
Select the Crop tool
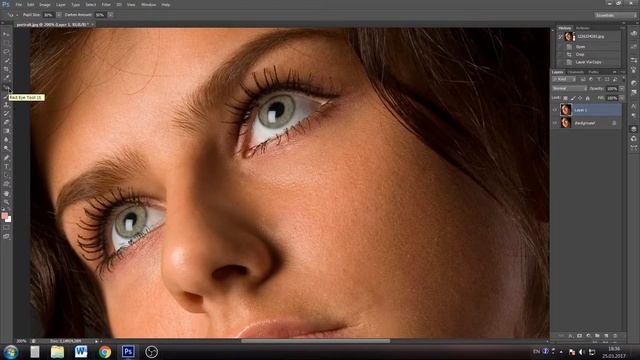(6, 69)
